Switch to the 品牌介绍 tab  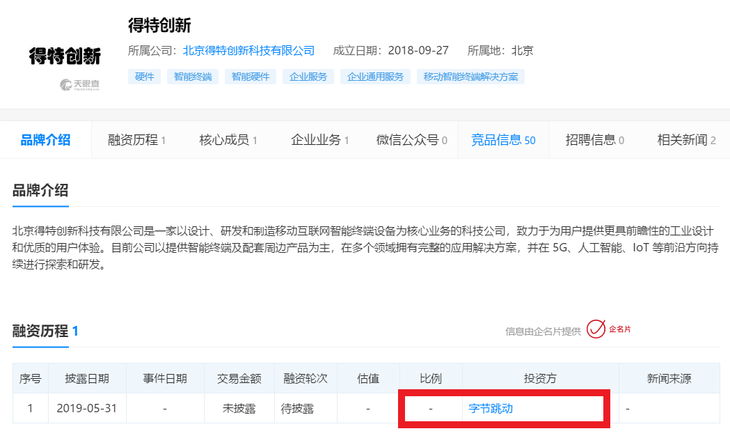(46, 140)
